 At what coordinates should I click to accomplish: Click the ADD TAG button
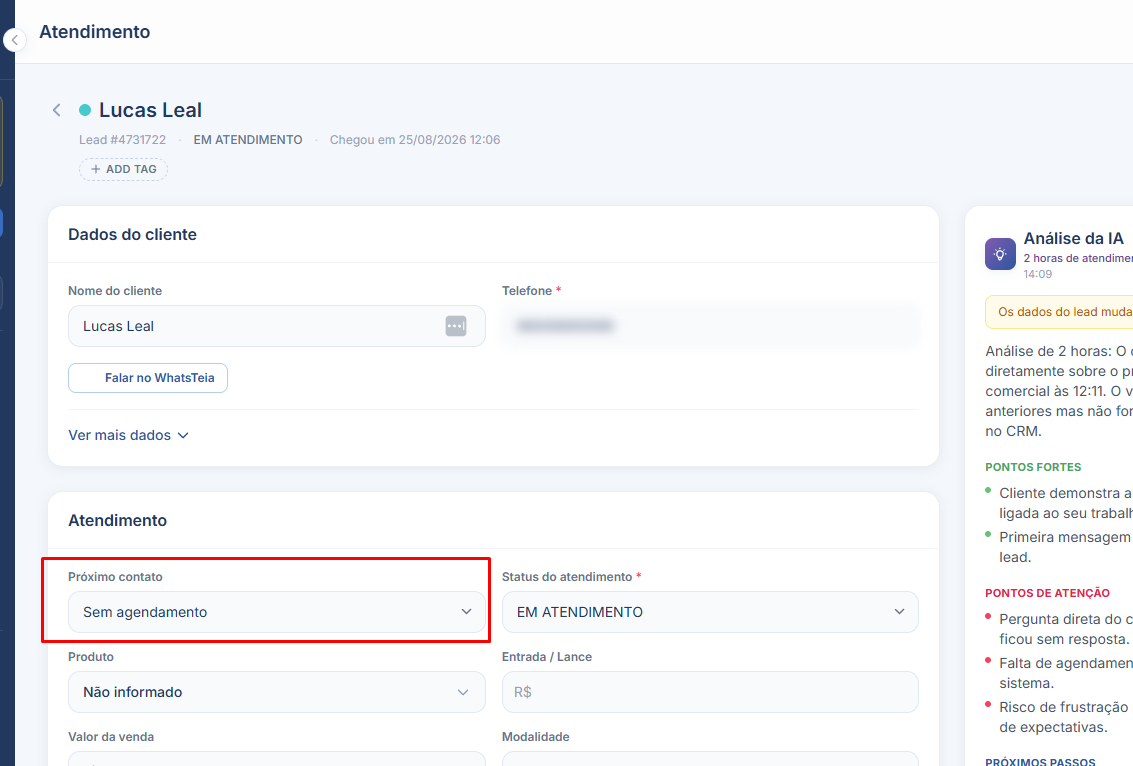click(124, 169)
